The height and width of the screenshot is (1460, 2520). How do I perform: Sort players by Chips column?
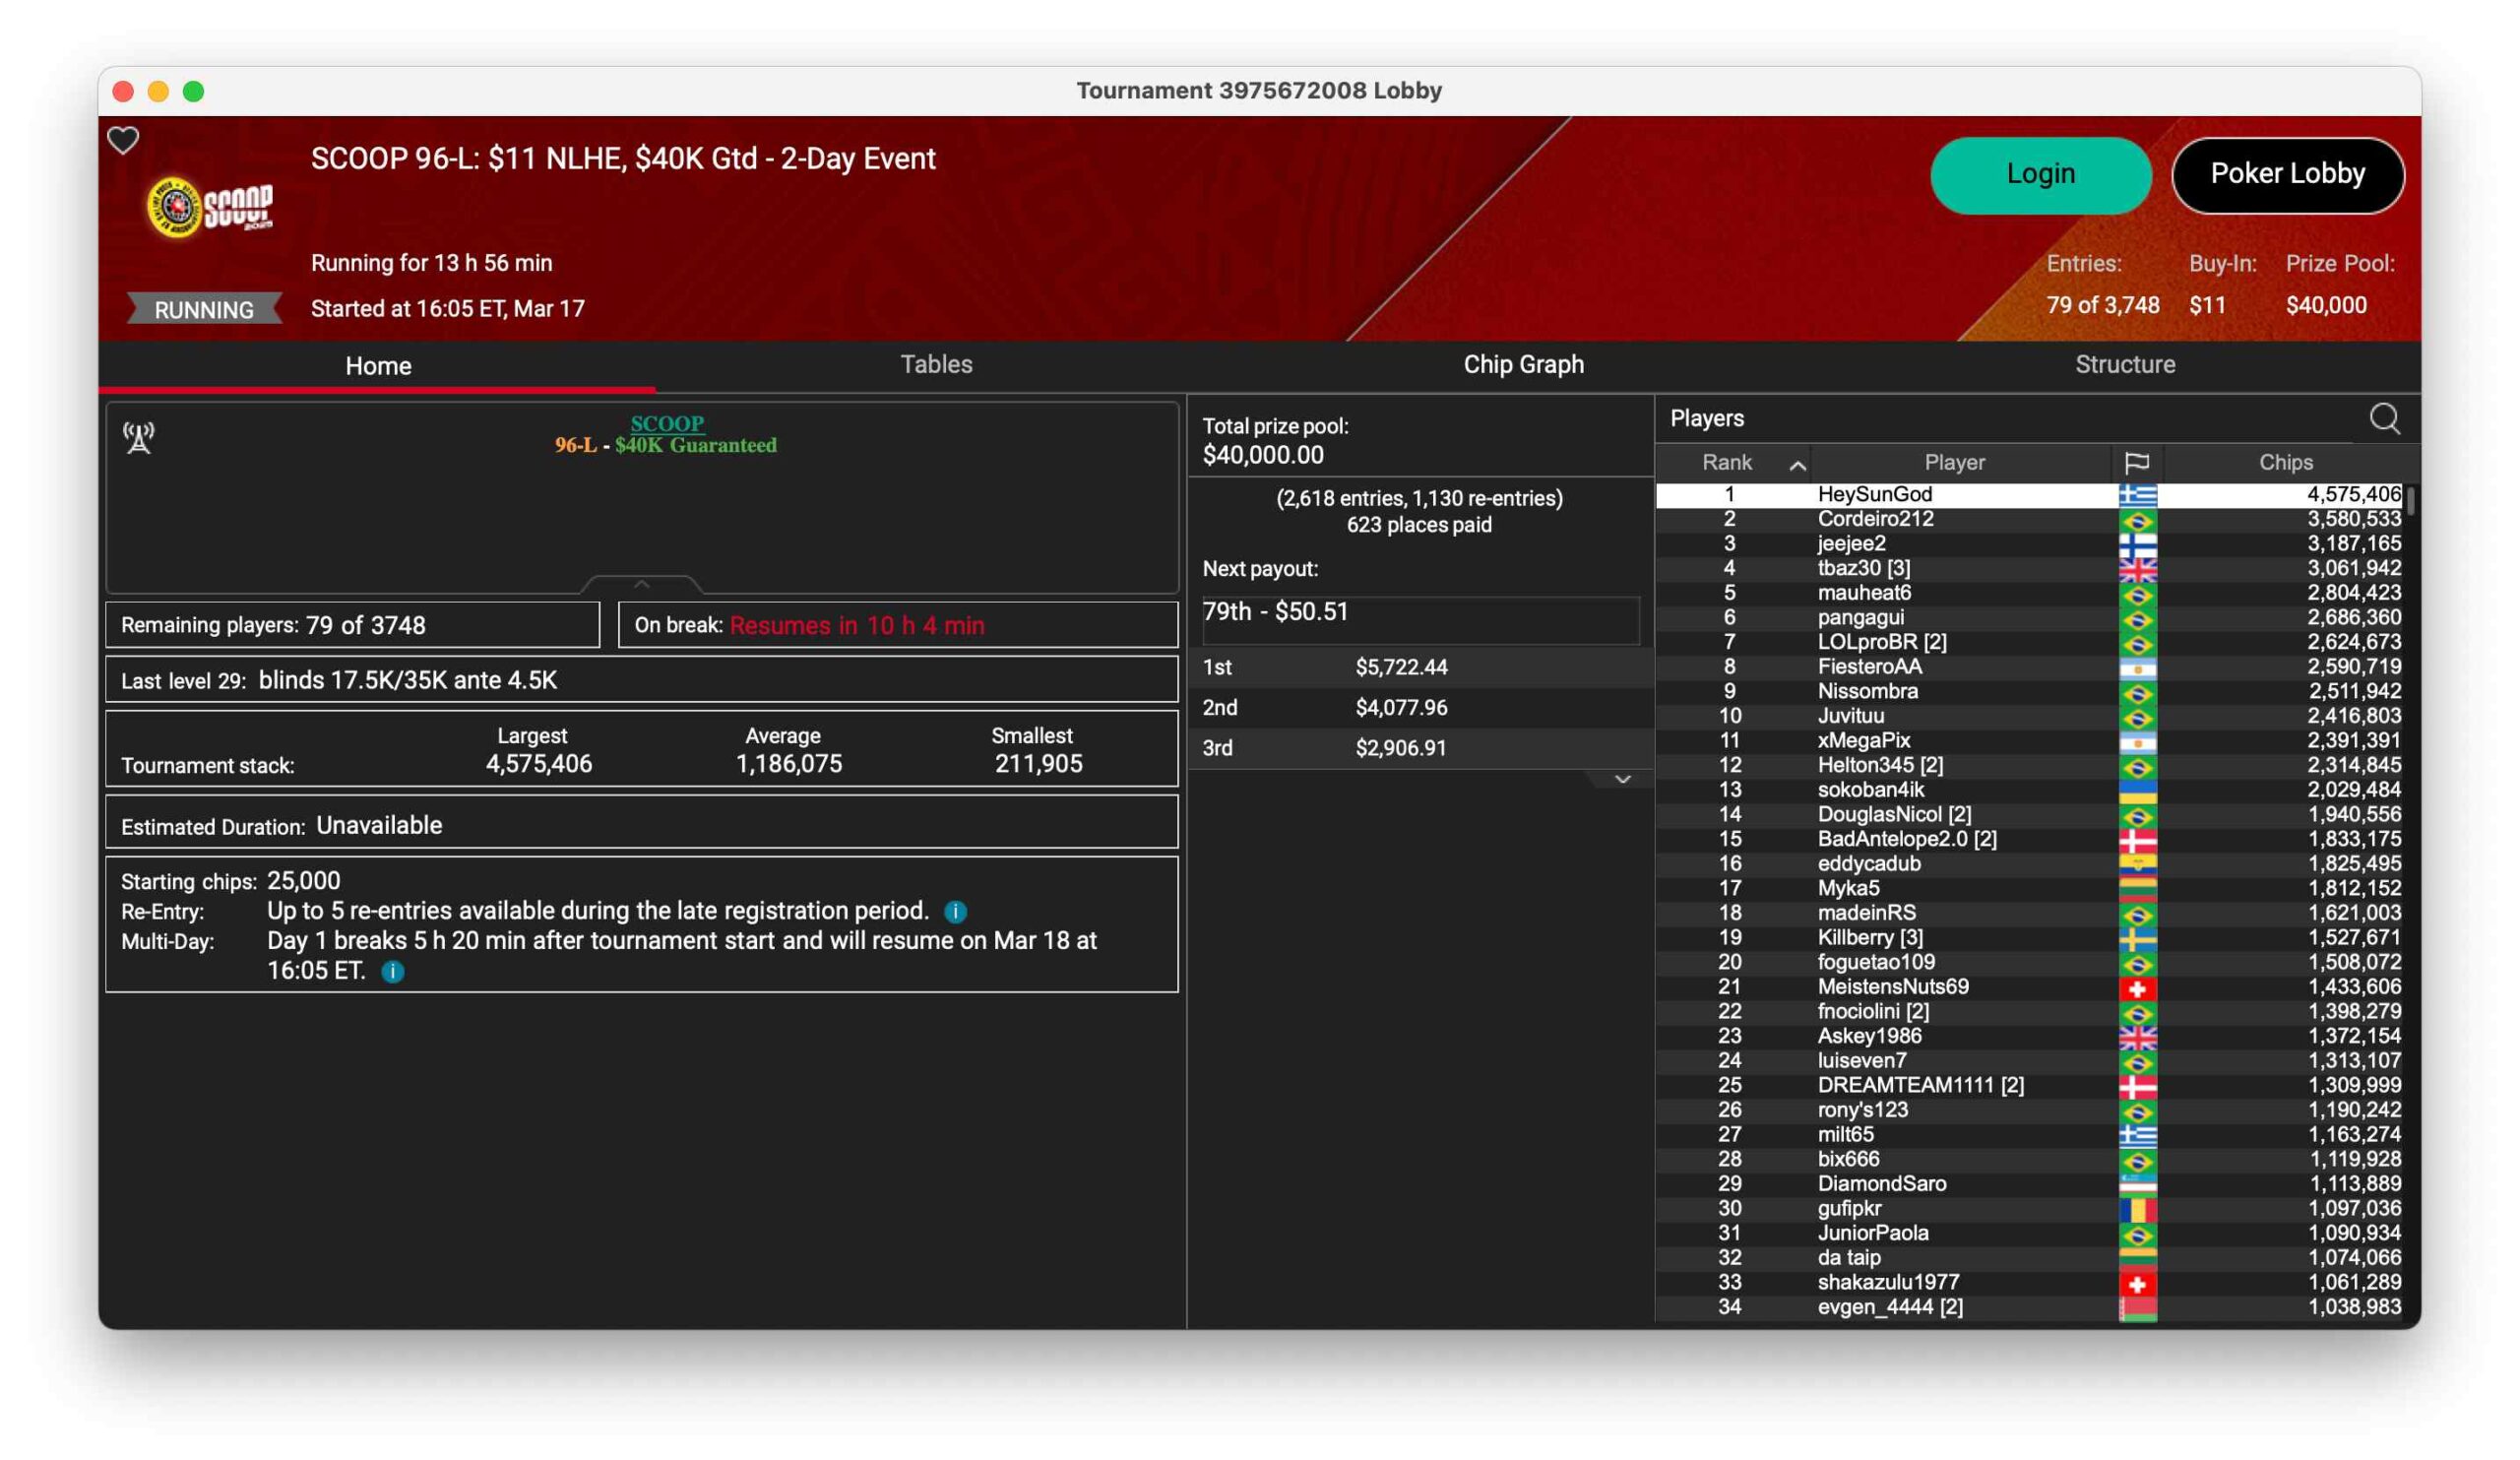pos(2285,462)
